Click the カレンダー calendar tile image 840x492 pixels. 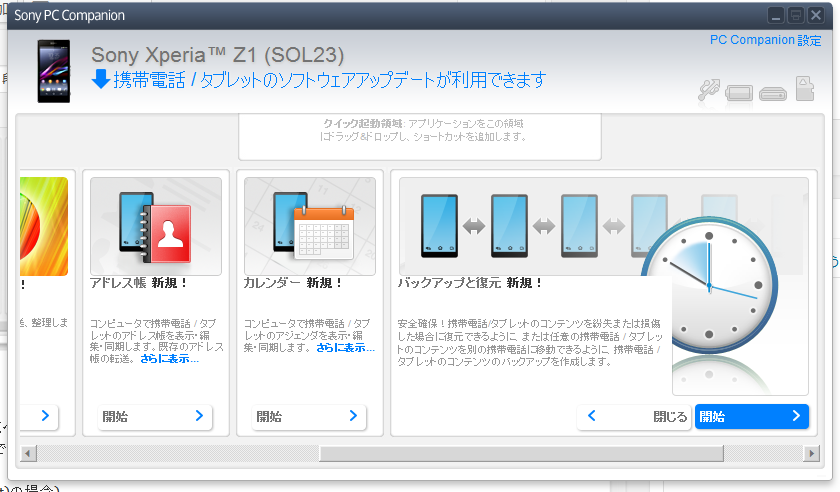pyautogui.click(x=310, y=226)
